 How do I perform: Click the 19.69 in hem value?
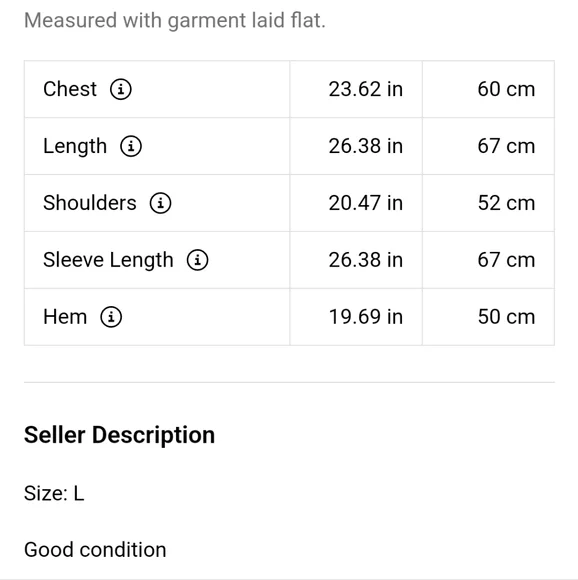tap(366, 317)
